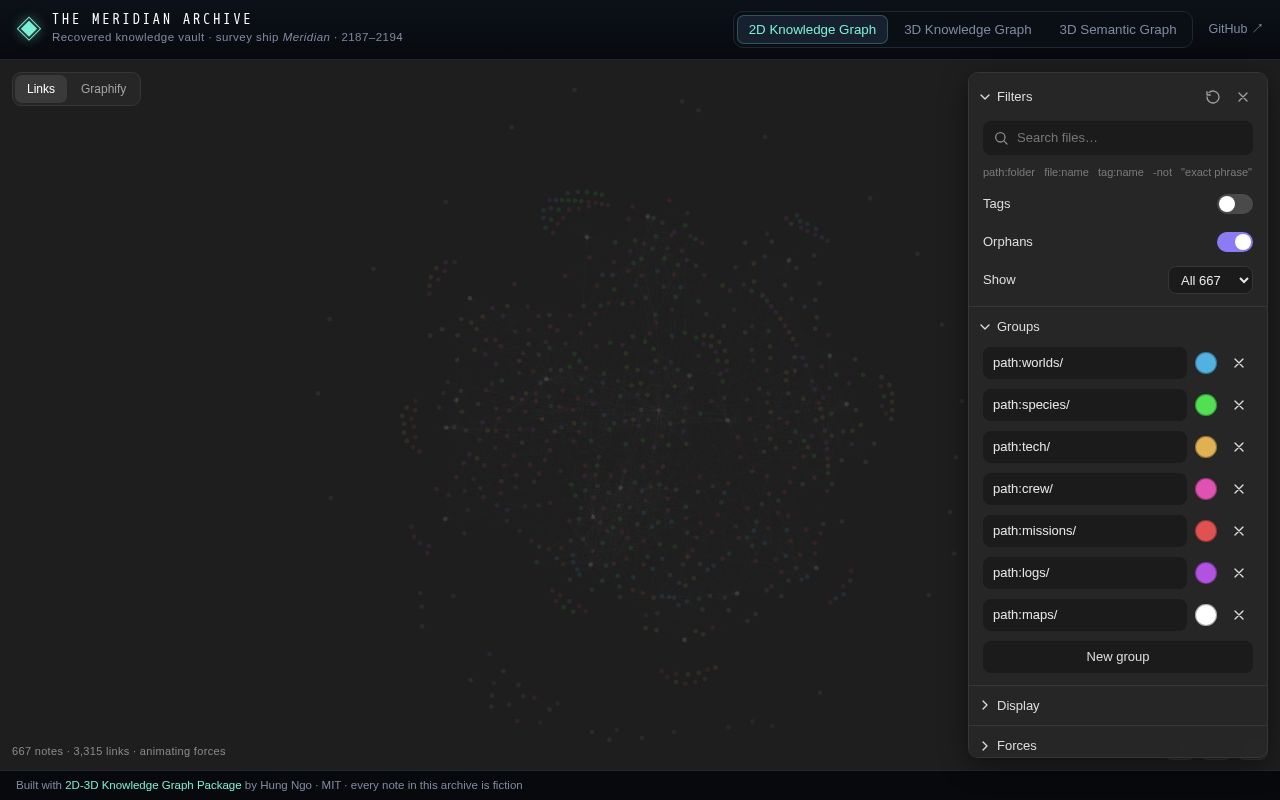Viewport: 1280px width, 800px height.
Task: Click the New group button
Action: tap(1118, 657)
